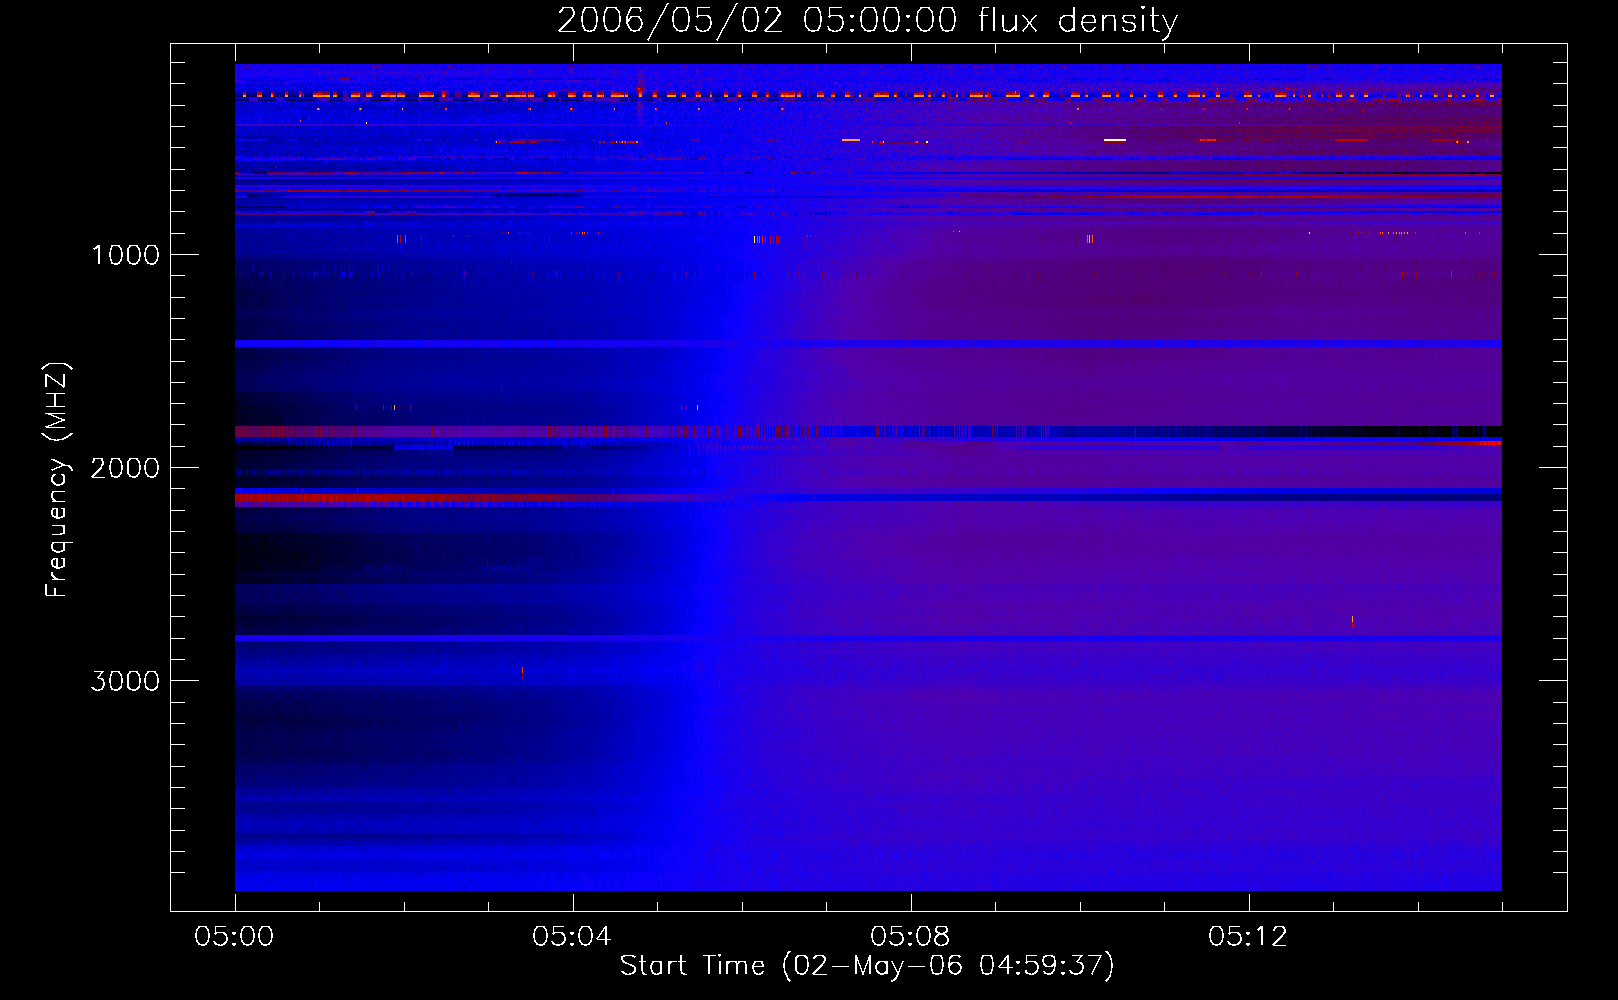Click the 05:08 time tick label
The width and height of the screenshot is (1618, 1000).
point(910,937)
